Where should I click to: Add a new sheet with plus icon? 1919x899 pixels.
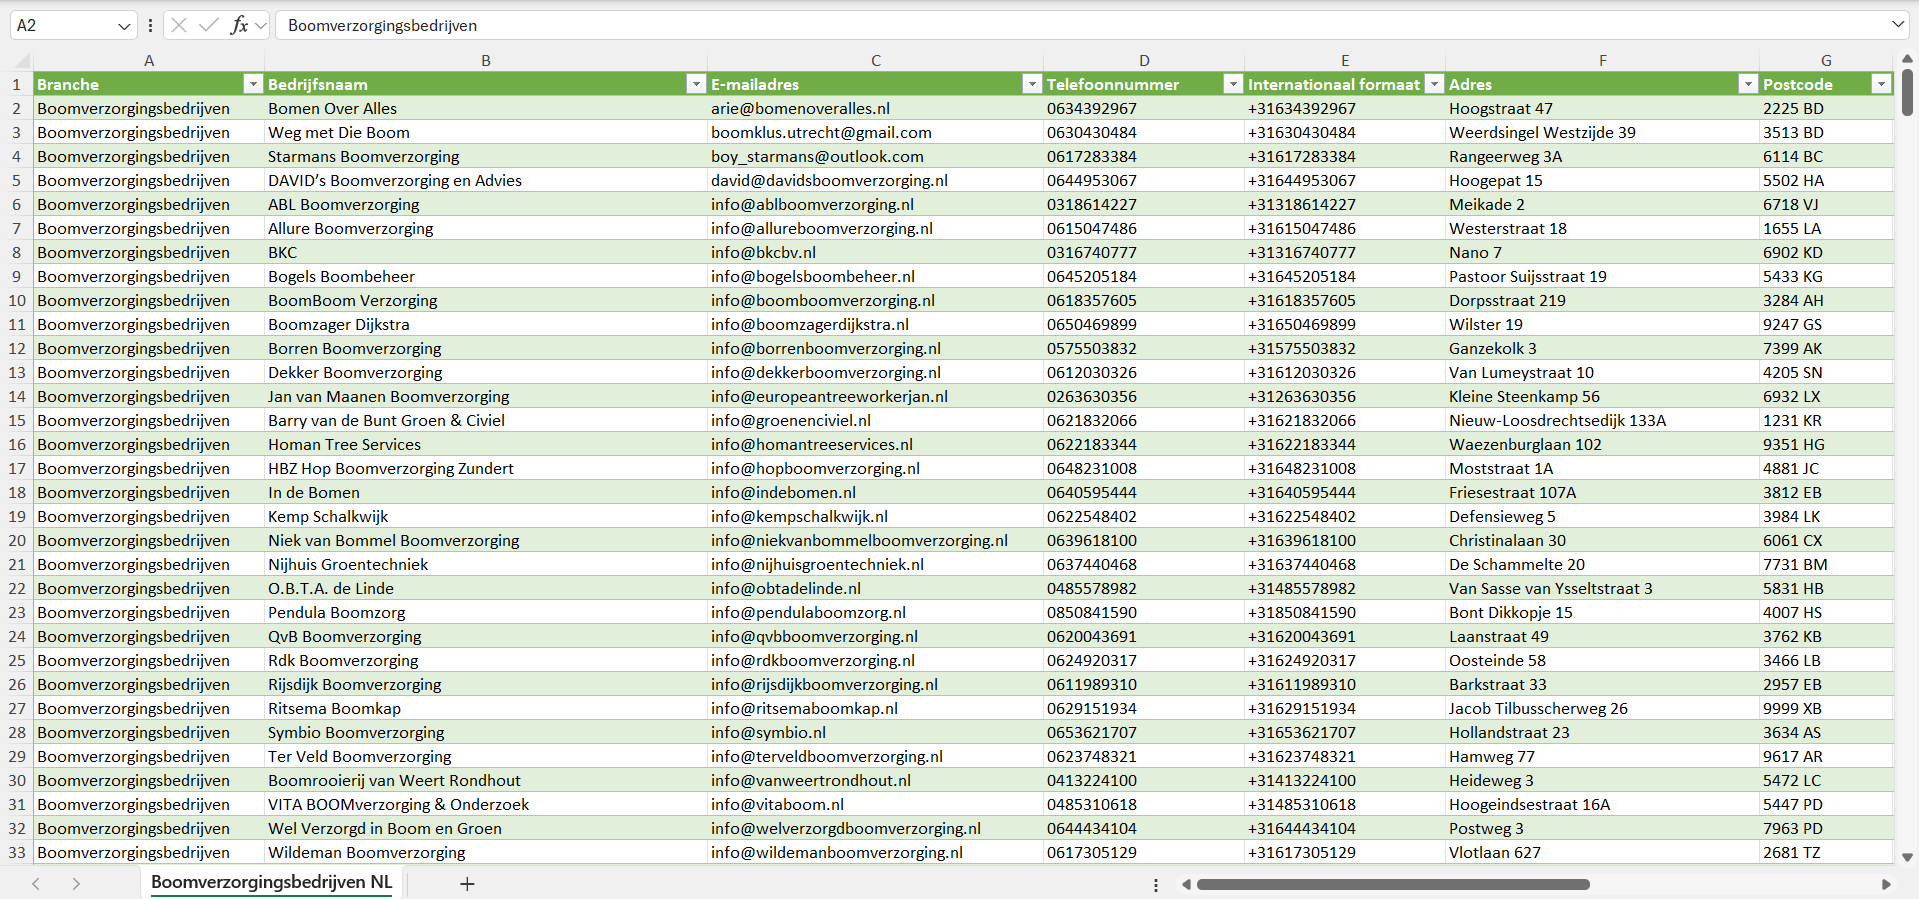pyautogui.click(x=467, y=884)
